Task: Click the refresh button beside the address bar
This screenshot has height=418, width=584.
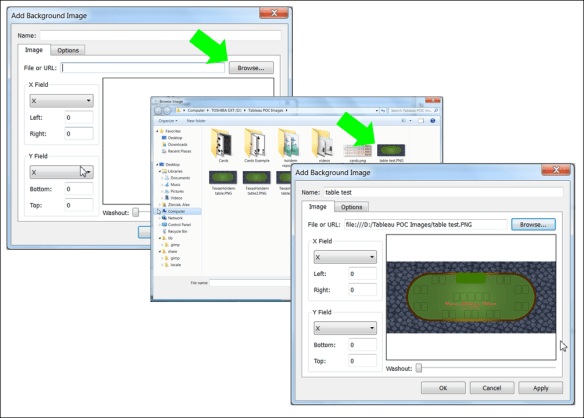Action: [383, 111]
